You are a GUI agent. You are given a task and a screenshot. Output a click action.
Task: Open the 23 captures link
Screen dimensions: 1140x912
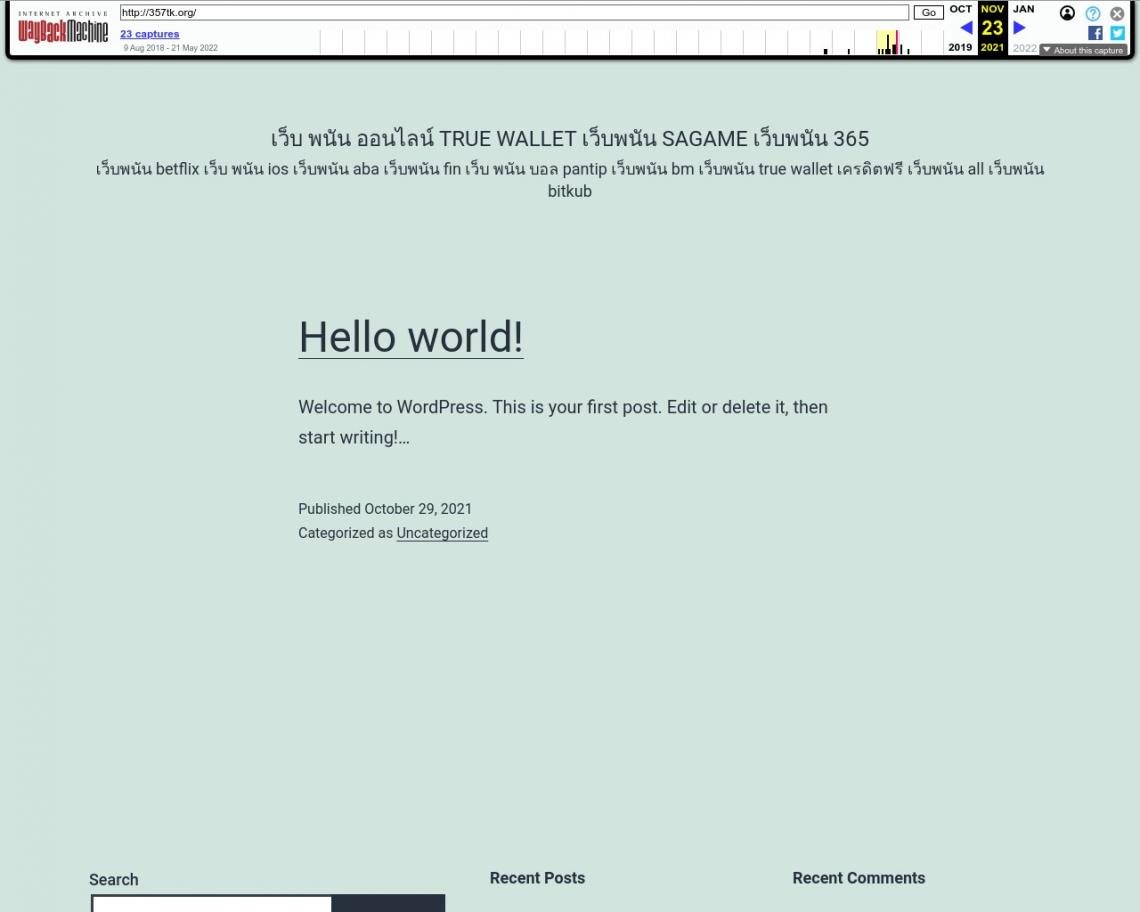pos(150,34)
